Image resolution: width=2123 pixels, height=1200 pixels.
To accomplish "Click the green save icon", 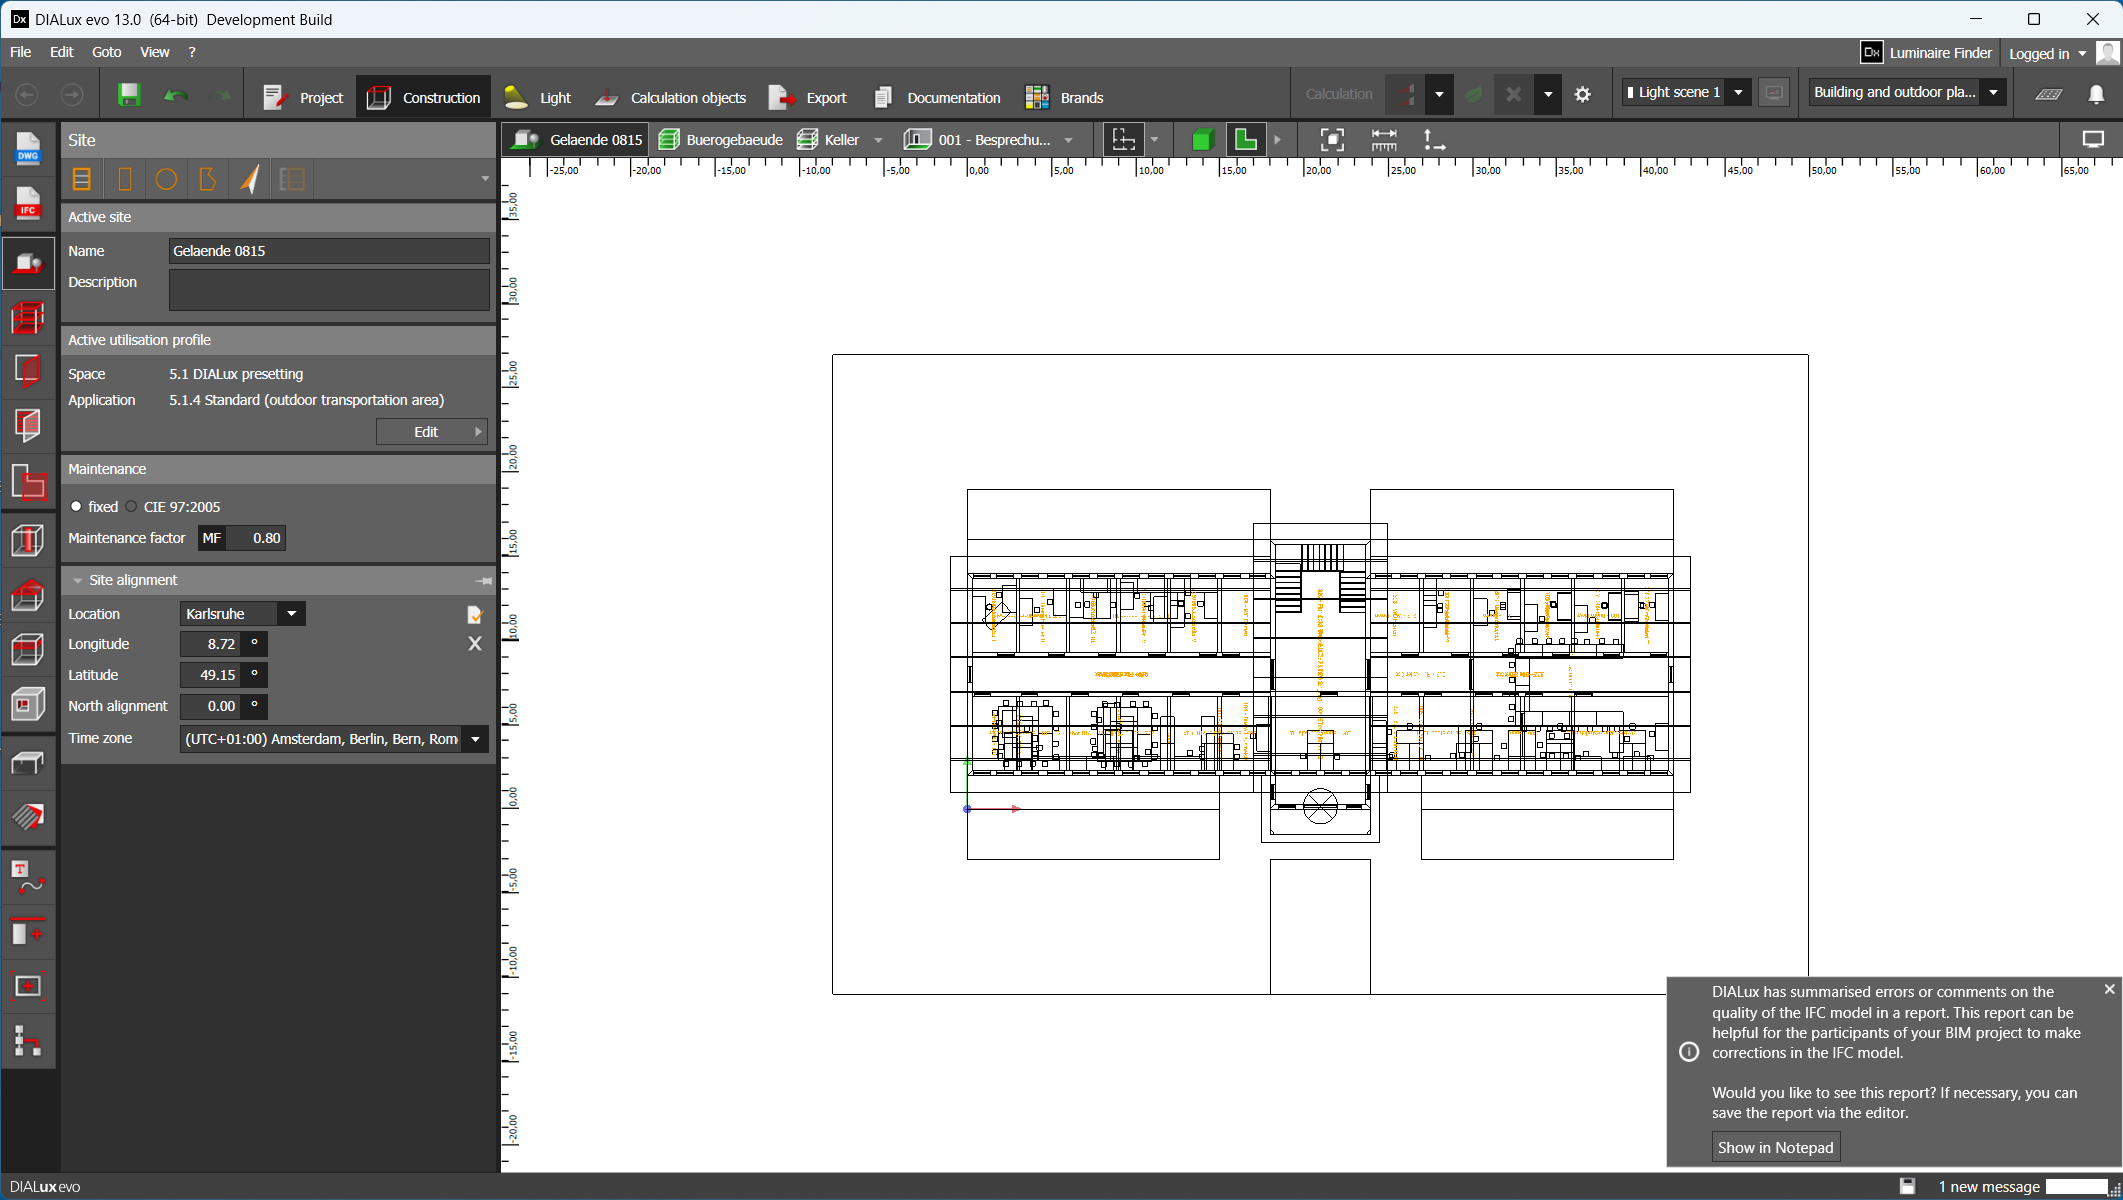I will 129,95.
